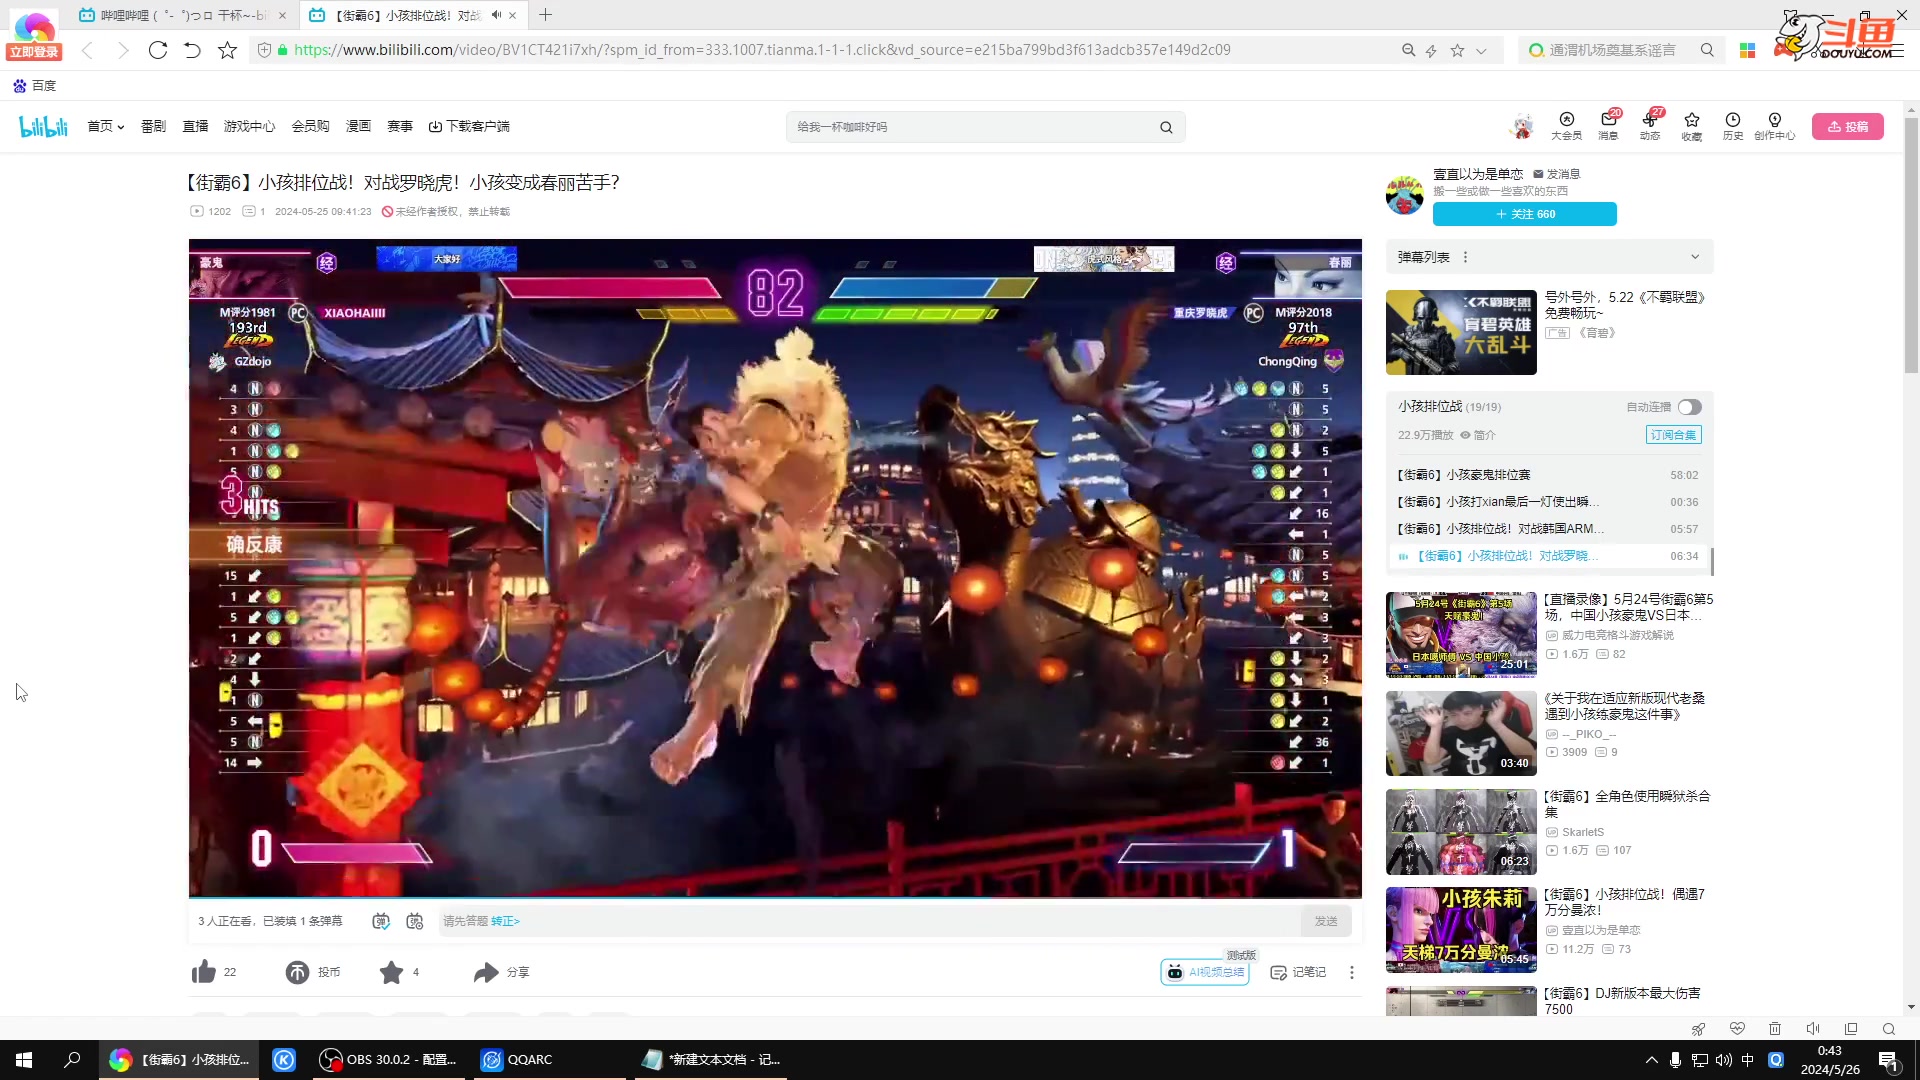Open the 直播 navigation item
Viewport: 1920px width, 1080px height.
tap(195, 126)
